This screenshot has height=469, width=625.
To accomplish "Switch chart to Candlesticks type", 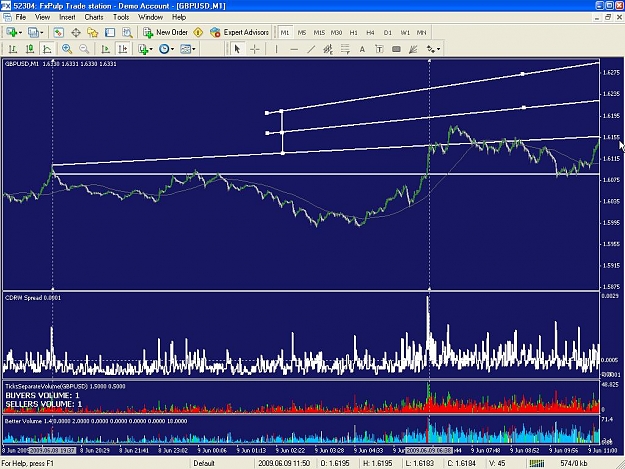I will [30, 49].
